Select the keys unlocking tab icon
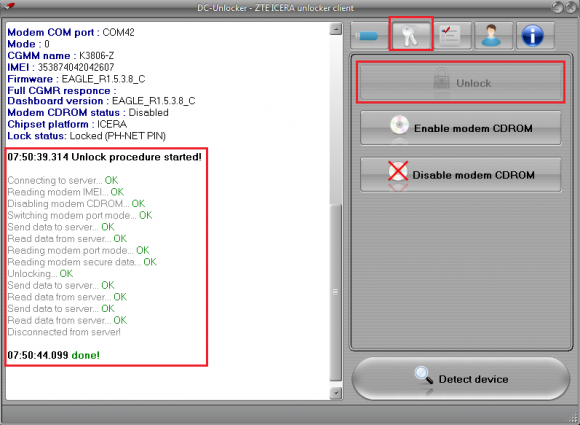 (411, 35)
